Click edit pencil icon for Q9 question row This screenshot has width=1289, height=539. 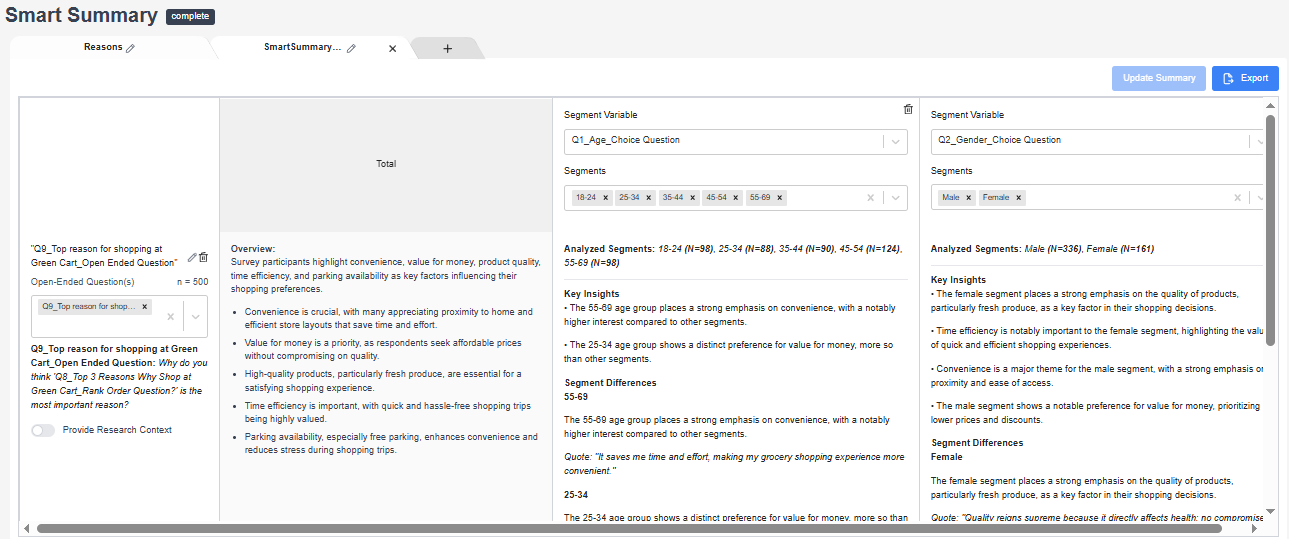[x=192, y=257]
